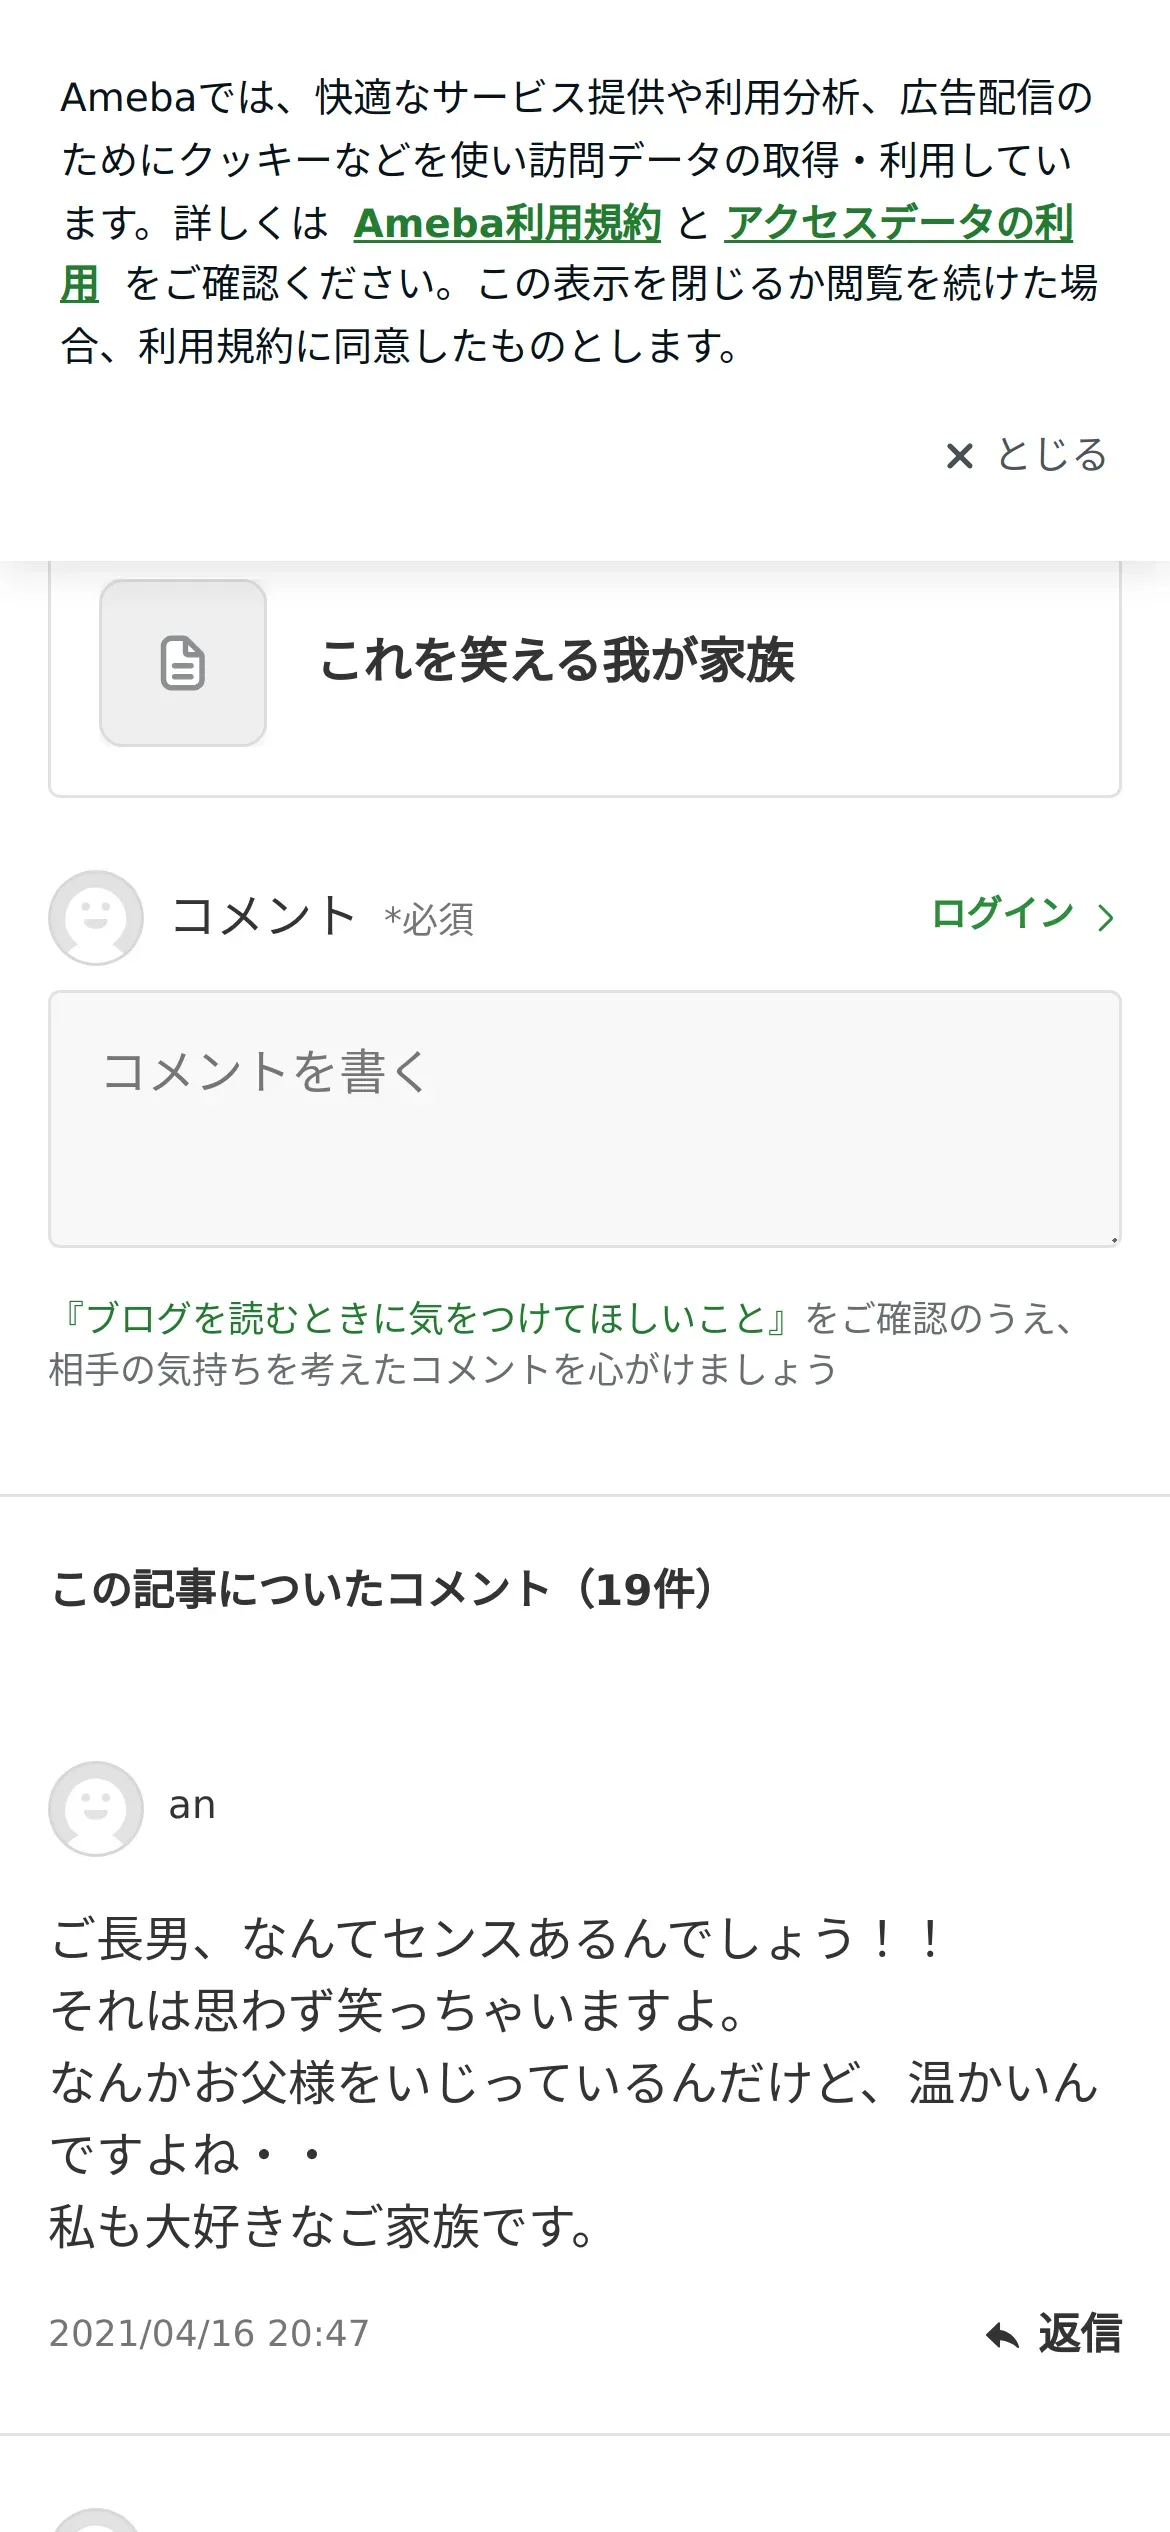Click the profile avatar of commenter an

[96, 1808]
